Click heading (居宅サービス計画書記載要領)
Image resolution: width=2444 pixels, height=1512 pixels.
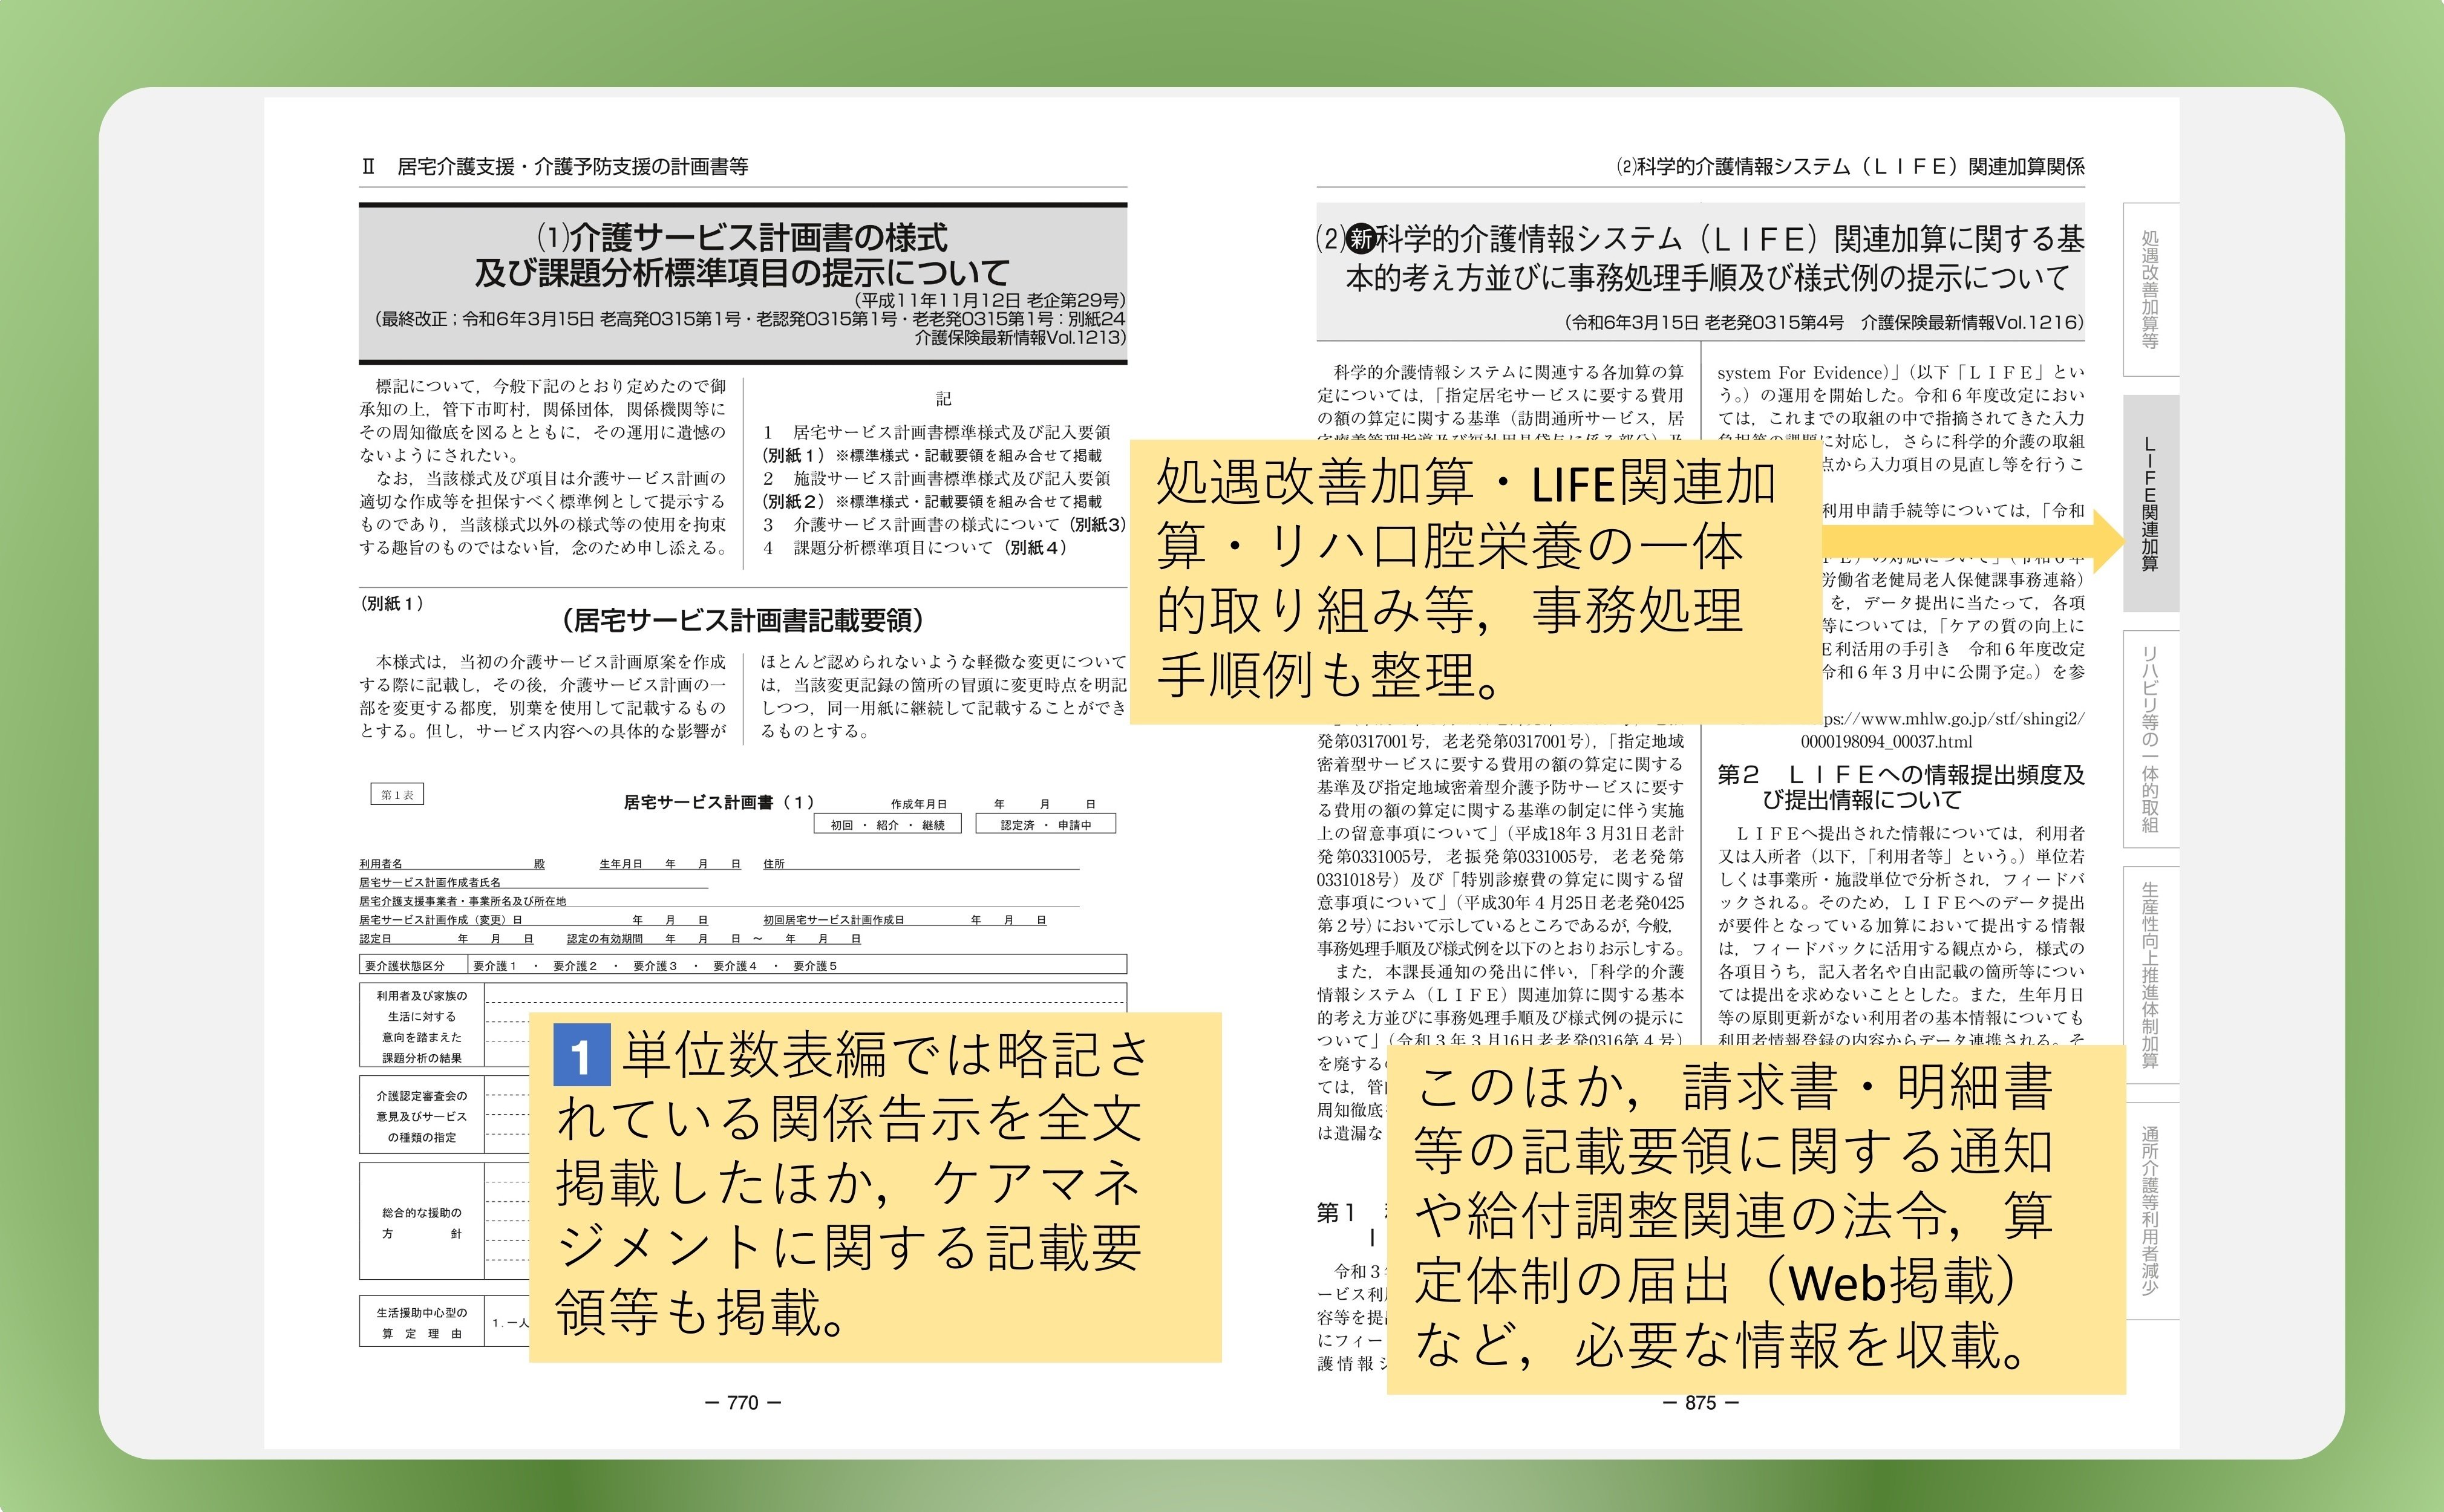coord(742,621)
